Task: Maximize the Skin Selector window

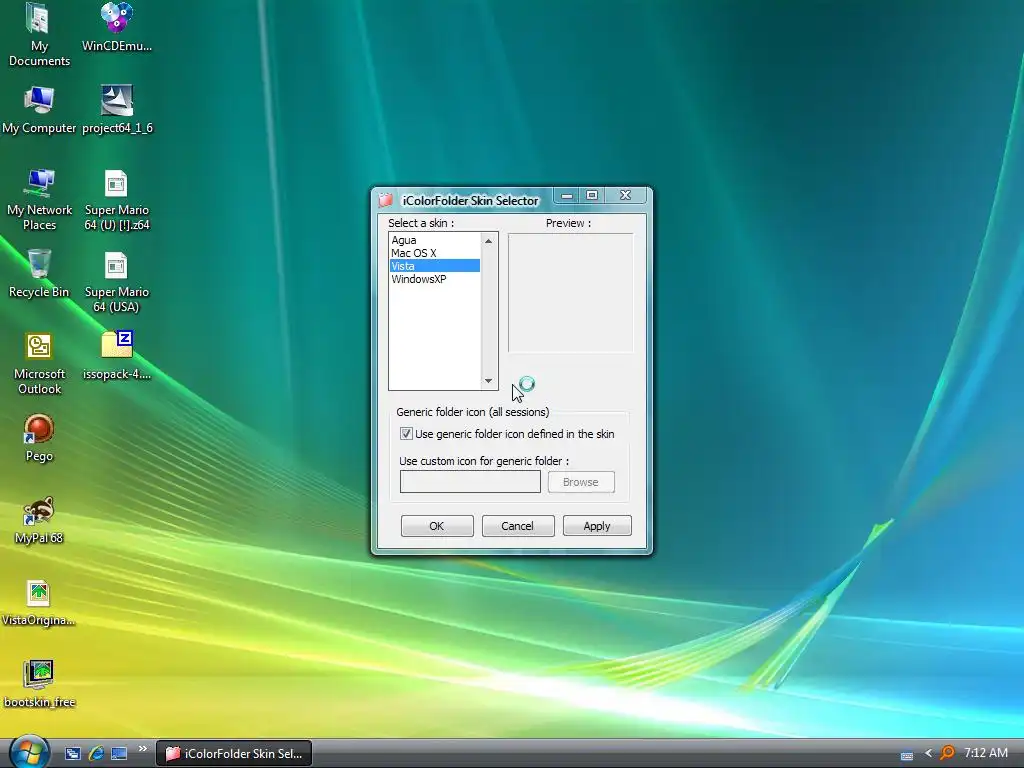Action: (x=592, y=195)
